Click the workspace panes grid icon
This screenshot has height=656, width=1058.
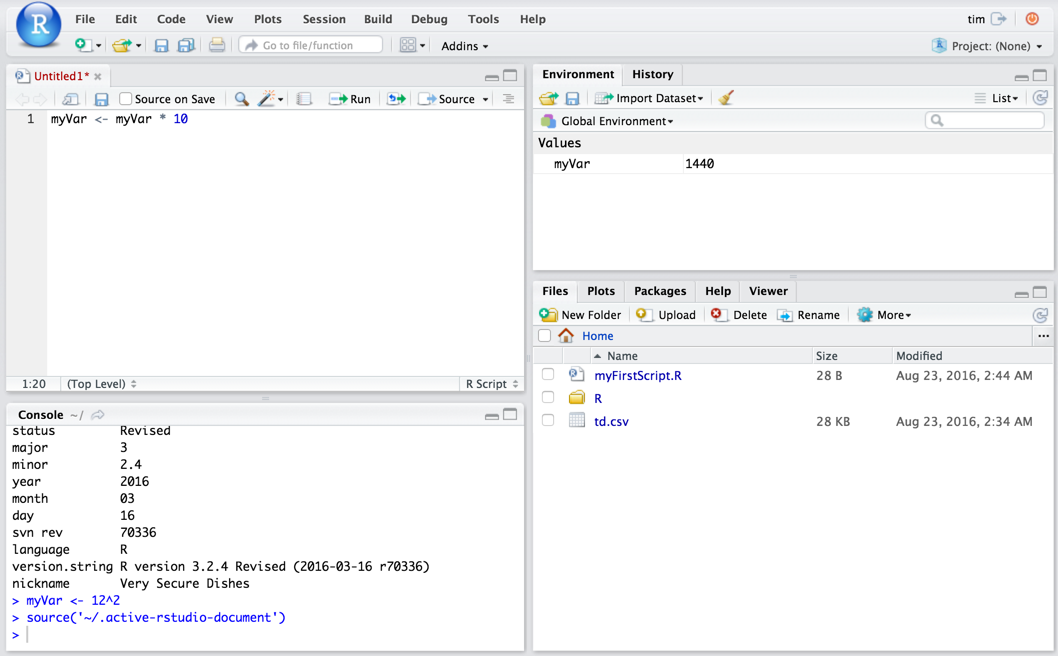click(x=408, y=45)
